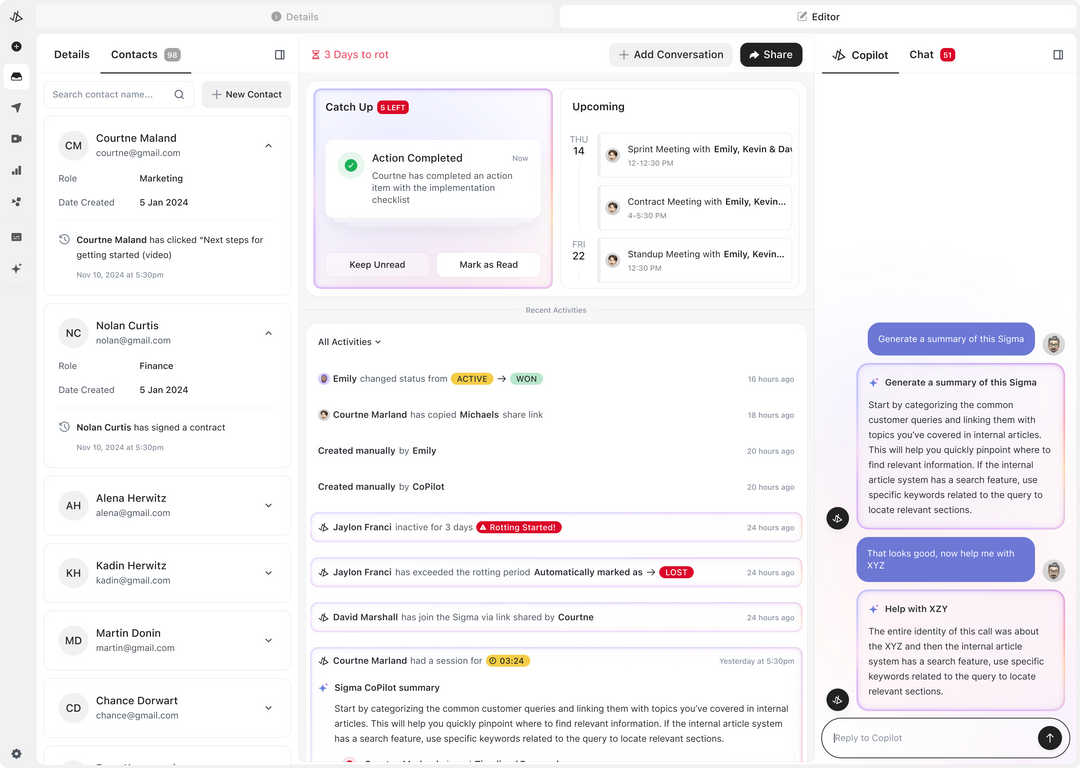The image size is (1080, 768).
Task: Expand the Alena Herwitz contact card
Action: tap(268, 505)
